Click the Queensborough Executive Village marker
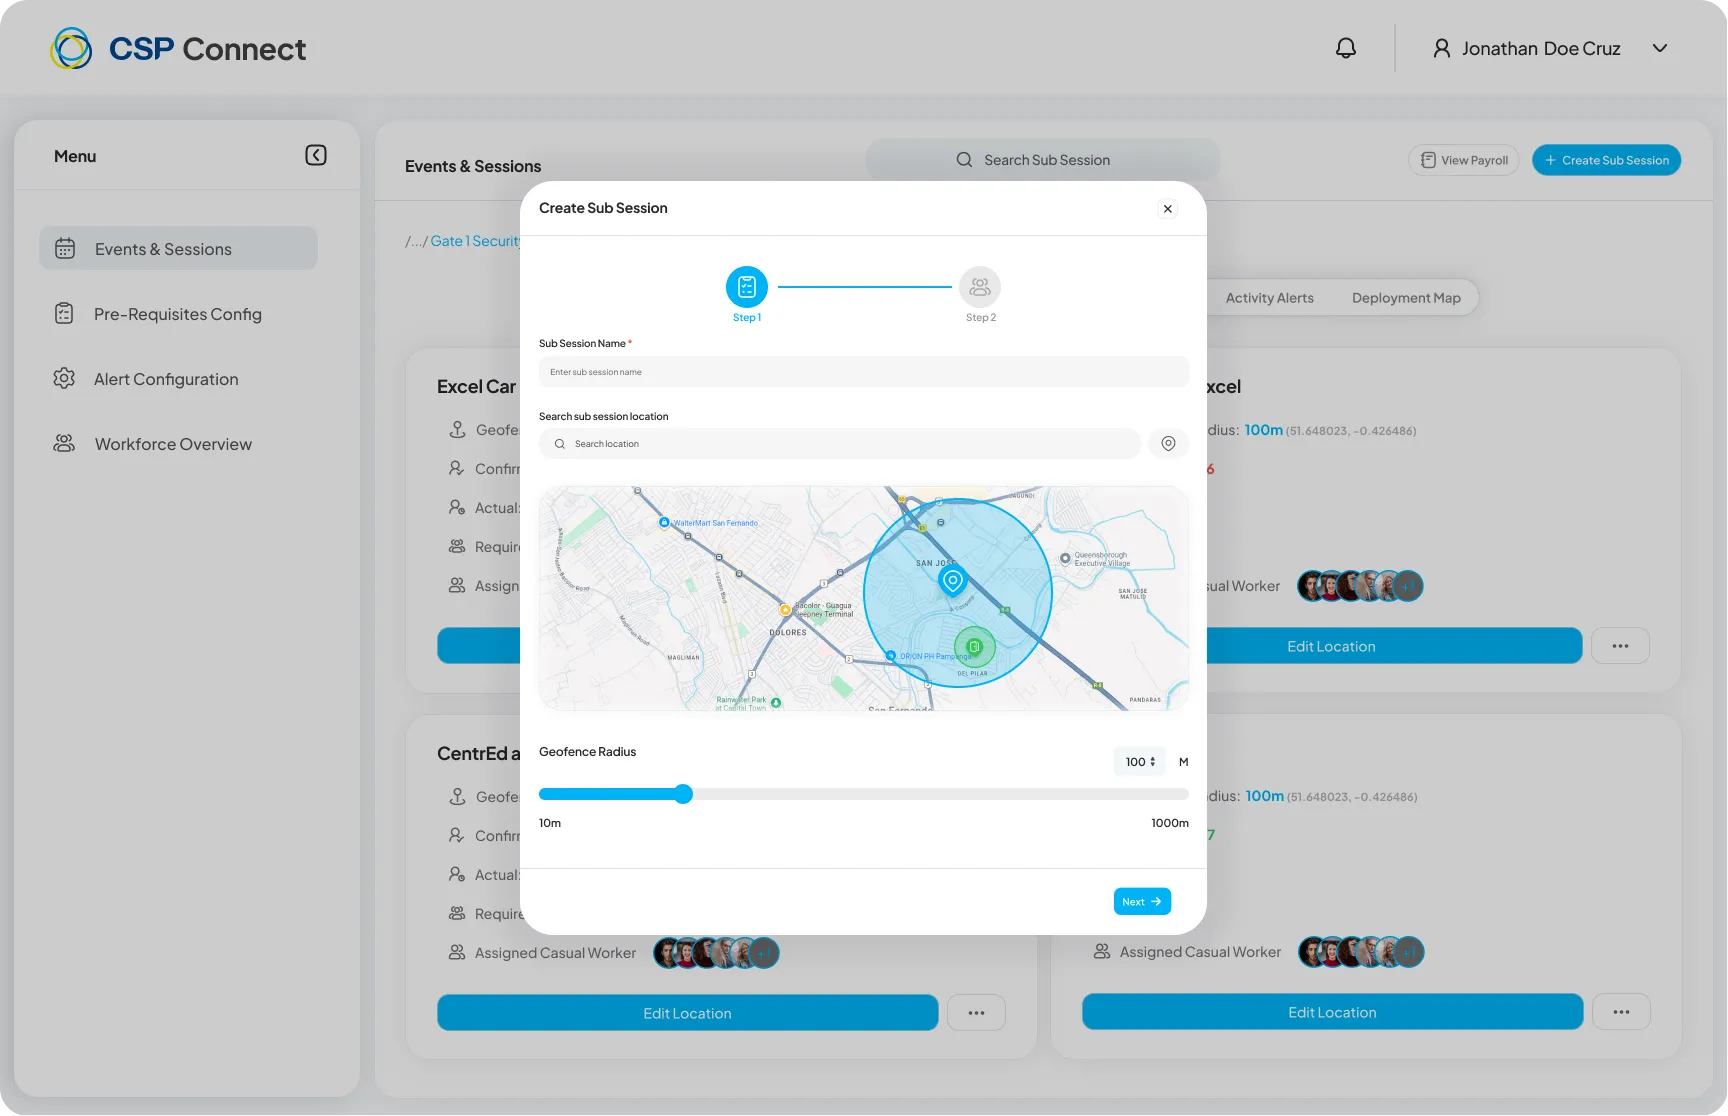This screenshot has width=1728, height=1116. [x=1065, y=558]
